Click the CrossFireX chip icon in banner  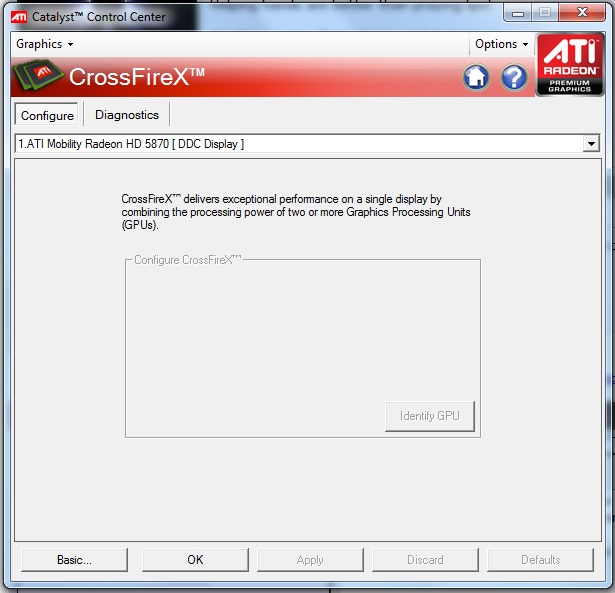[38, 75]
